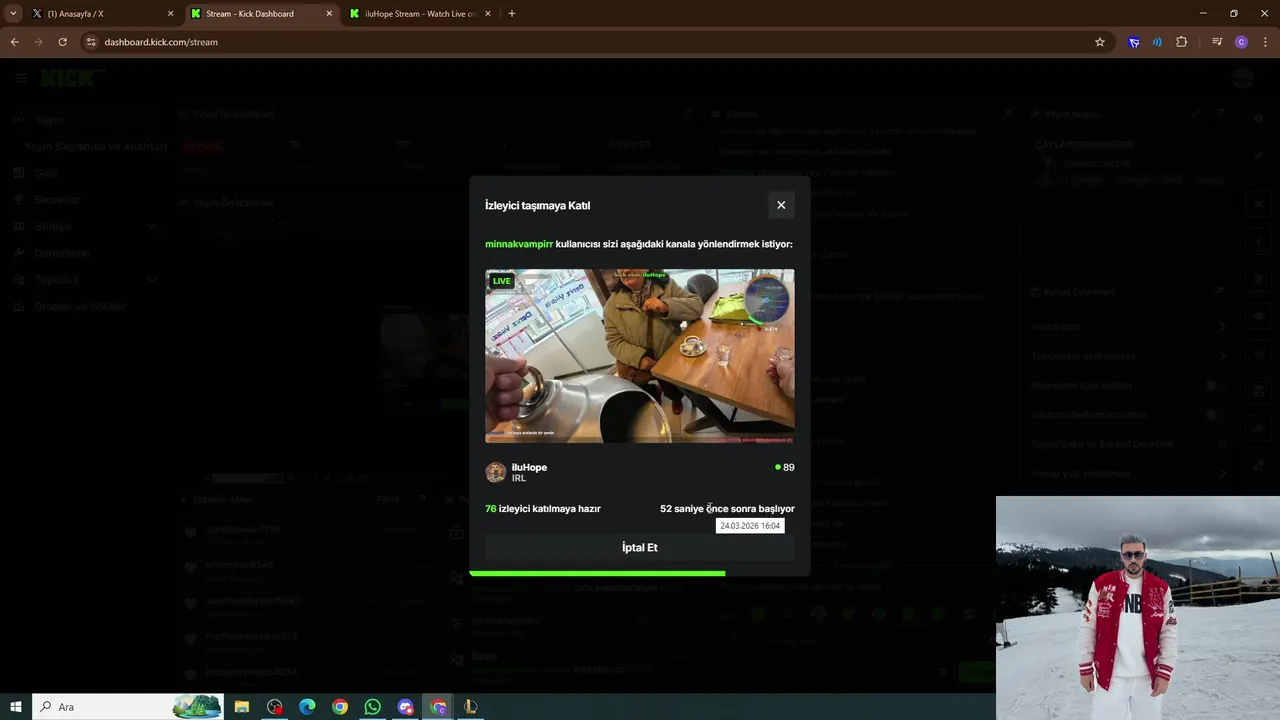Click the IRL category label
1280x720 pixels.
tap(519, 478)
